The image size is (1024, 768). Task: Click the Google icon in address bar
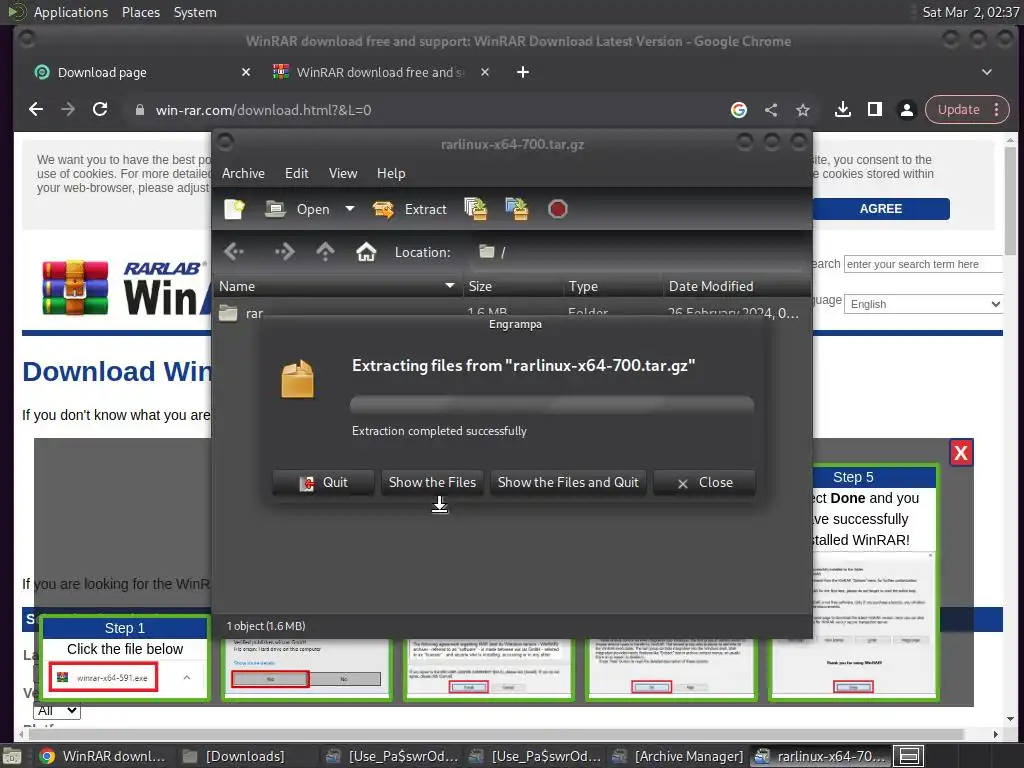(x=739, y=110)
